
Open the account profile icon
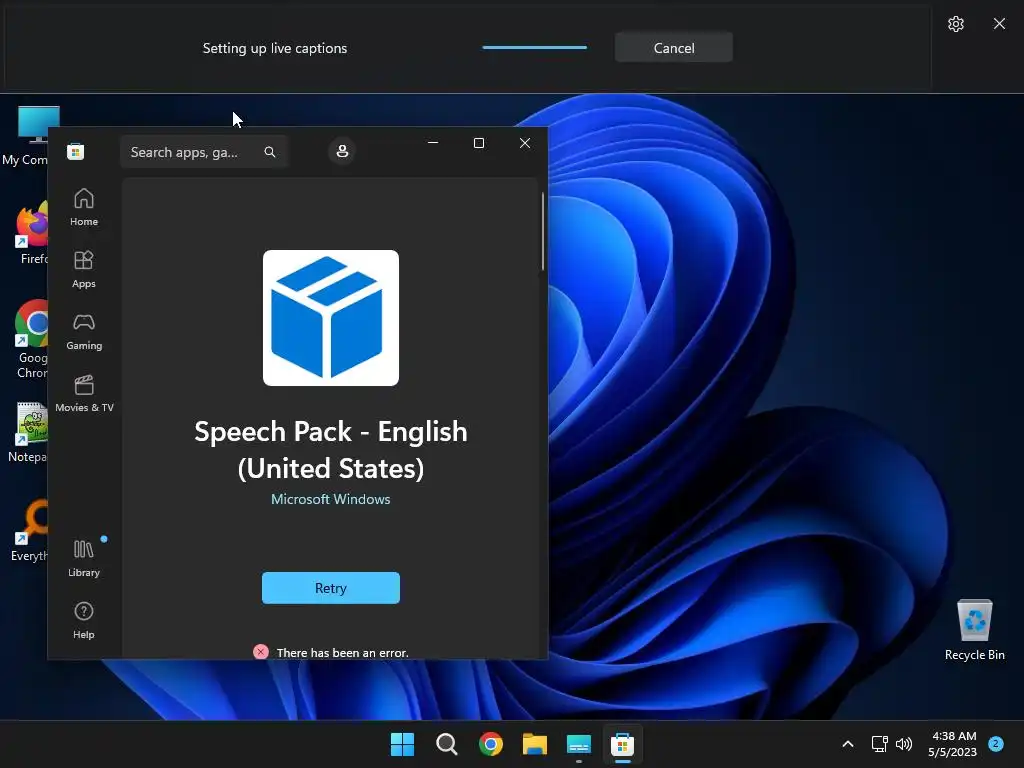(x=342, y=152)
